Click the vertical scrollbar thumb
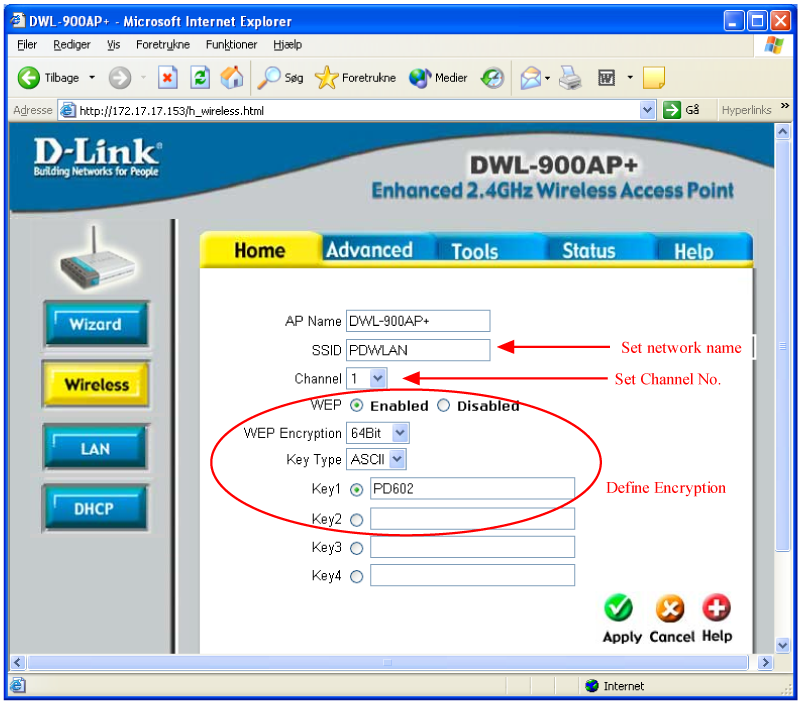 click(783, 346)
